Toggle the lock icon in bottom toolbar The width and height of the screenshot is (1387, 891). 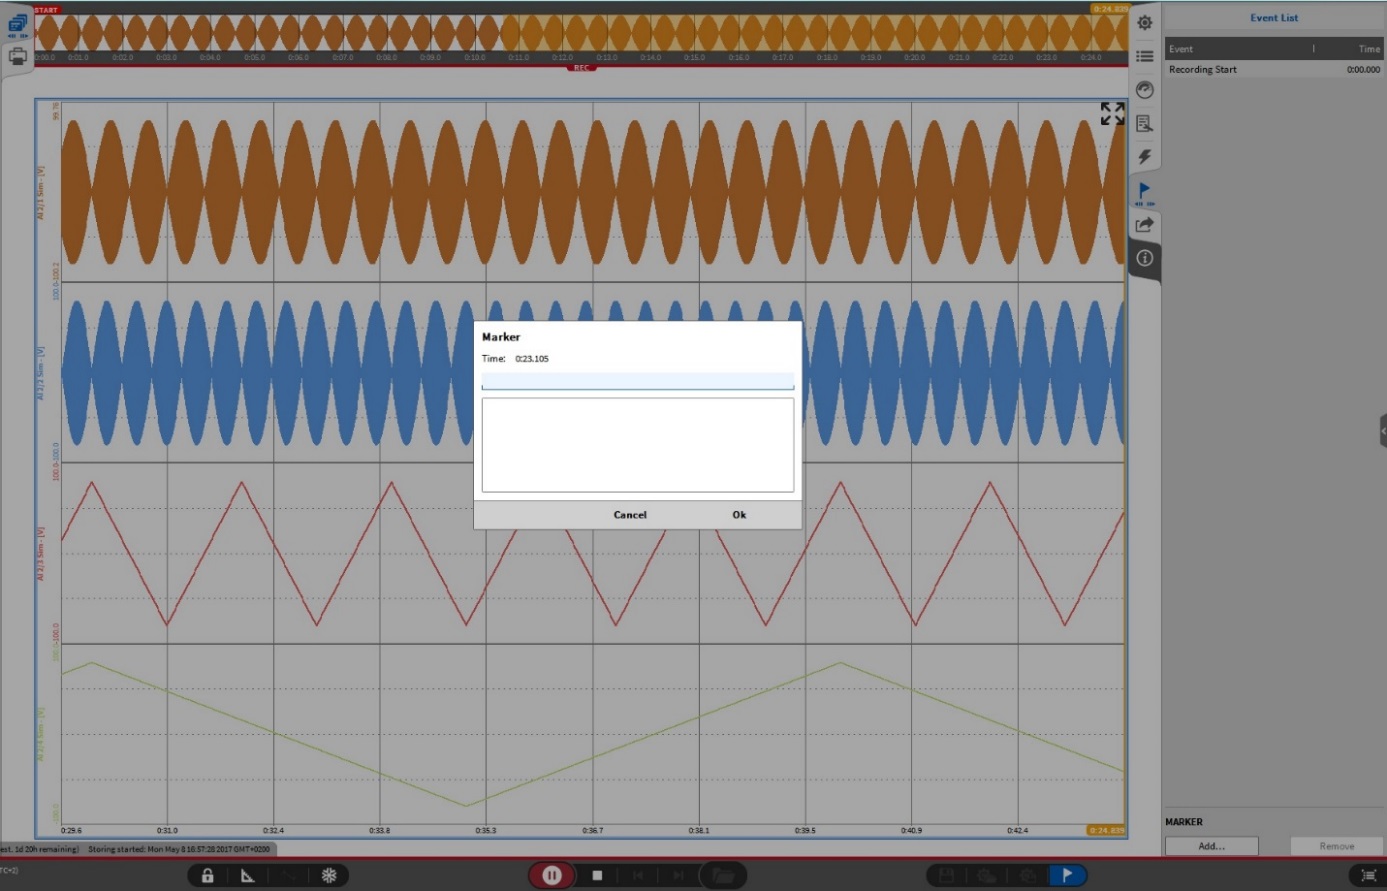208,876
